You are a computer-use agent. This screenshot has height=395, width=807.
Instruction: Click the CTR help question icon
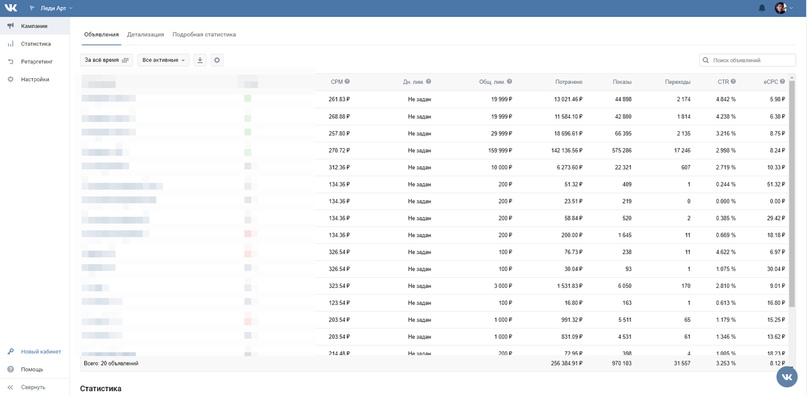point(733,81)
